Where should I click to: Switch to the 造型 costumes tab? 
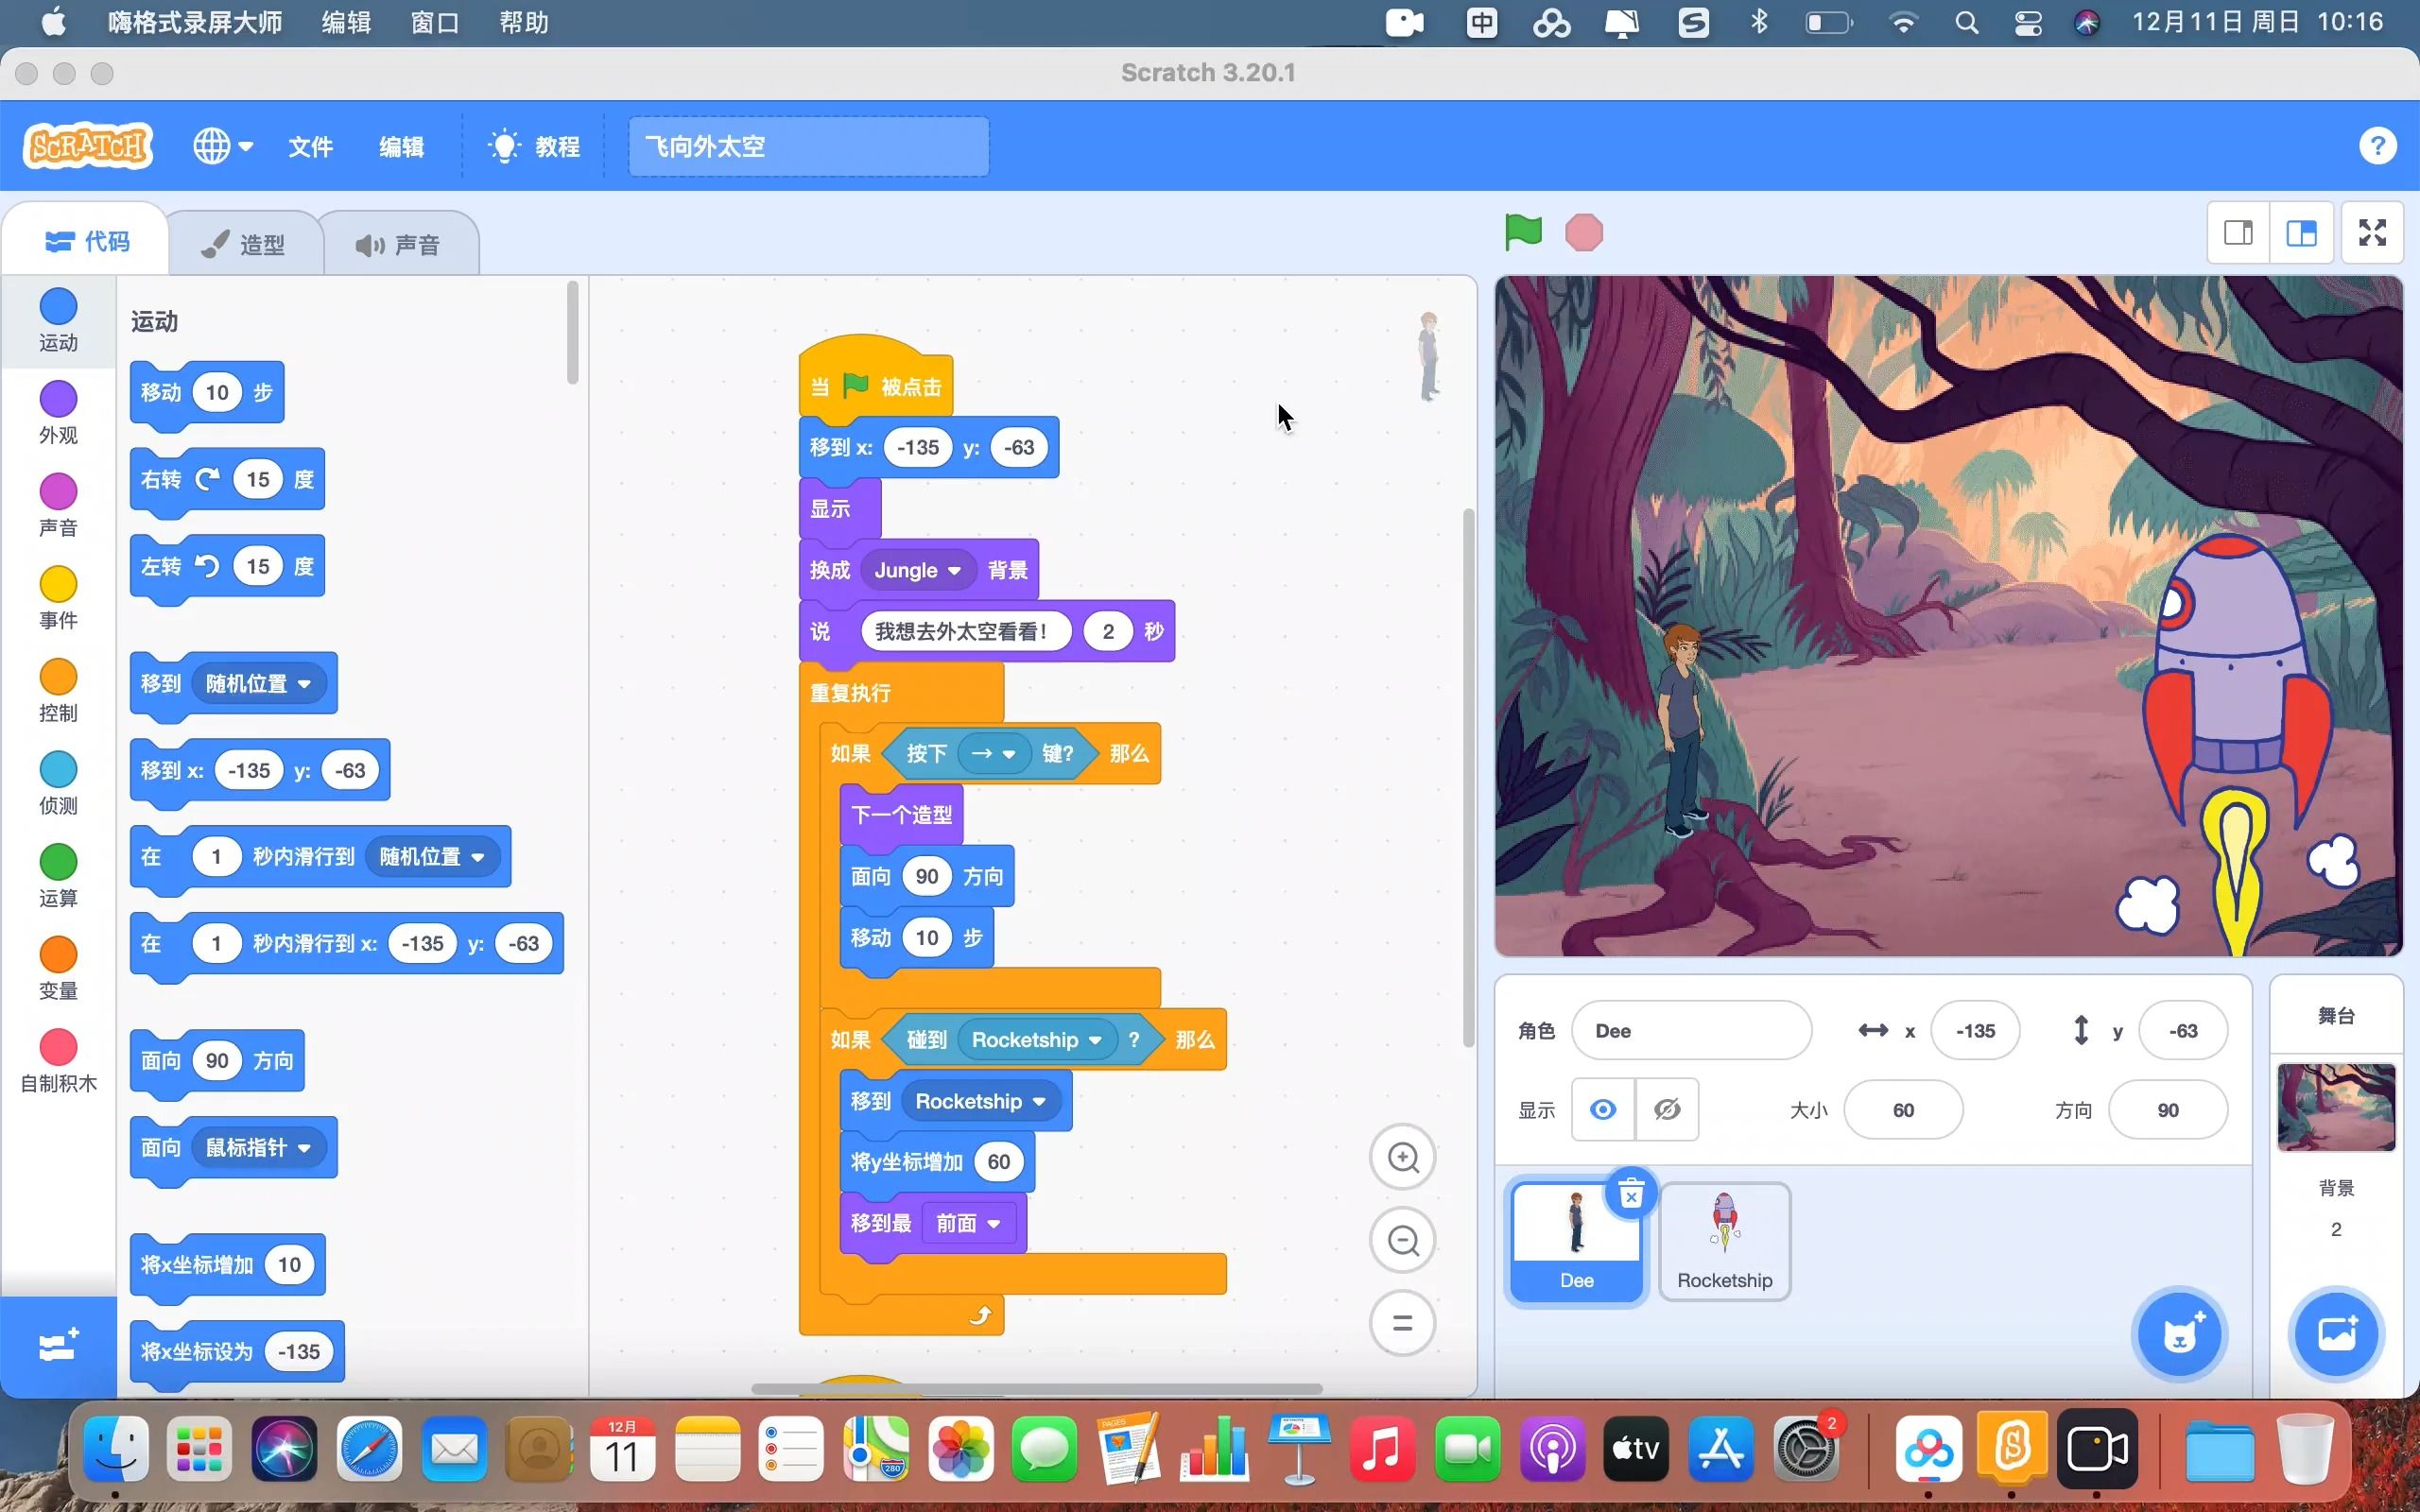(244, 245)
